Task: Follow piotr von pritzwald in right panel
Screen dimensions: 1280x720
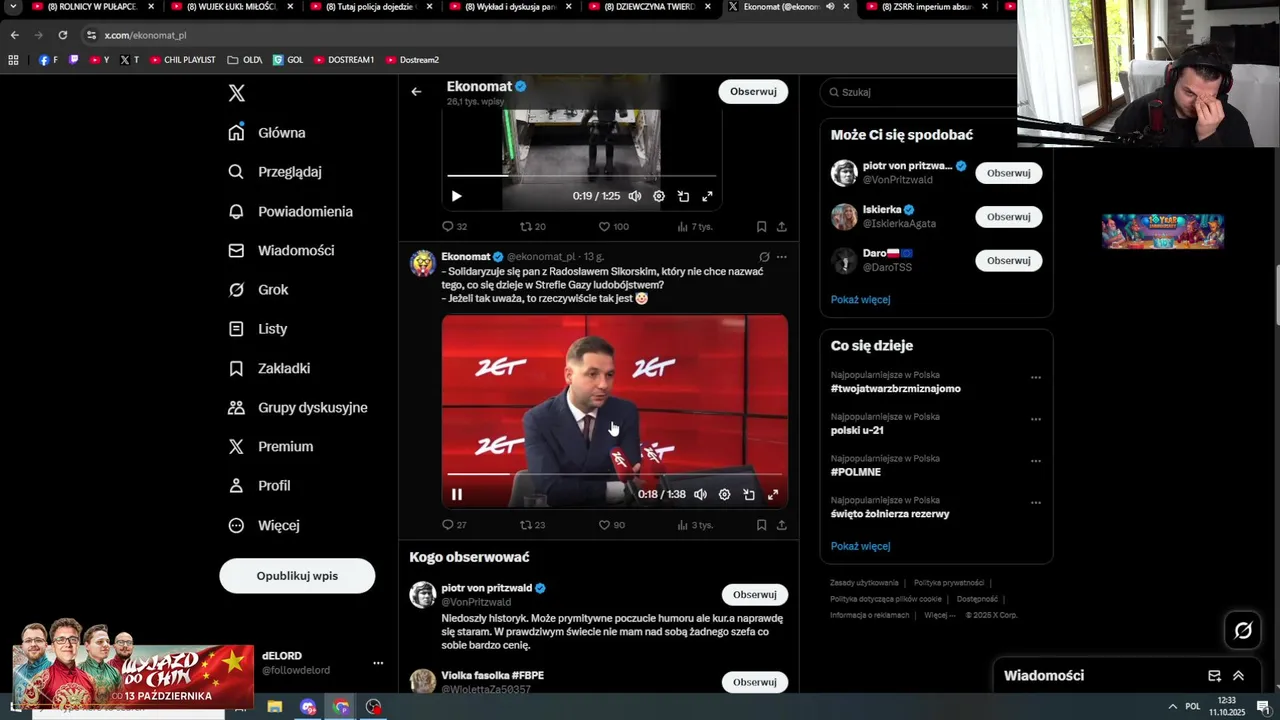Action: click(1008, 173)
